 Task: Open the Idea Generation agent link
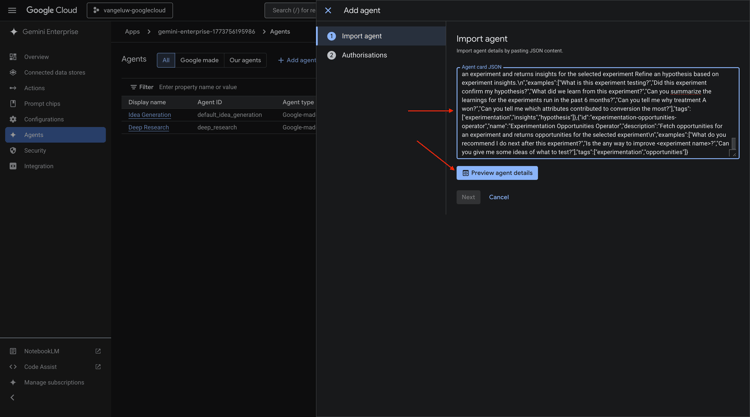click(150, 115)
